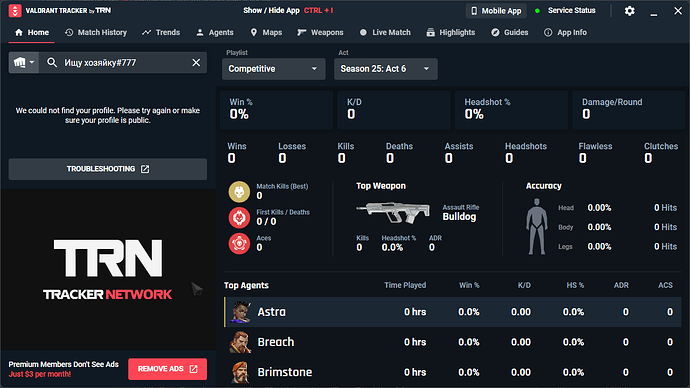Click the "Just $3 per month!" text
690x388 pixels.
tap(40, 374)
